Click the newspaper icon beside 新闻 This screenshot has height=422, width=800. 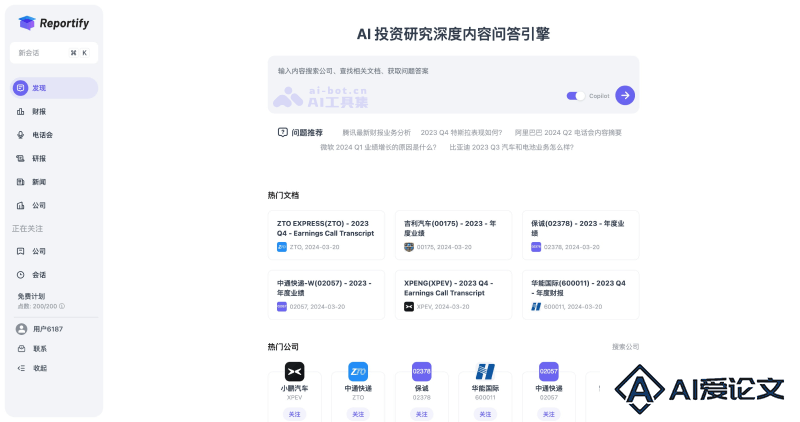tap(20, 182)
